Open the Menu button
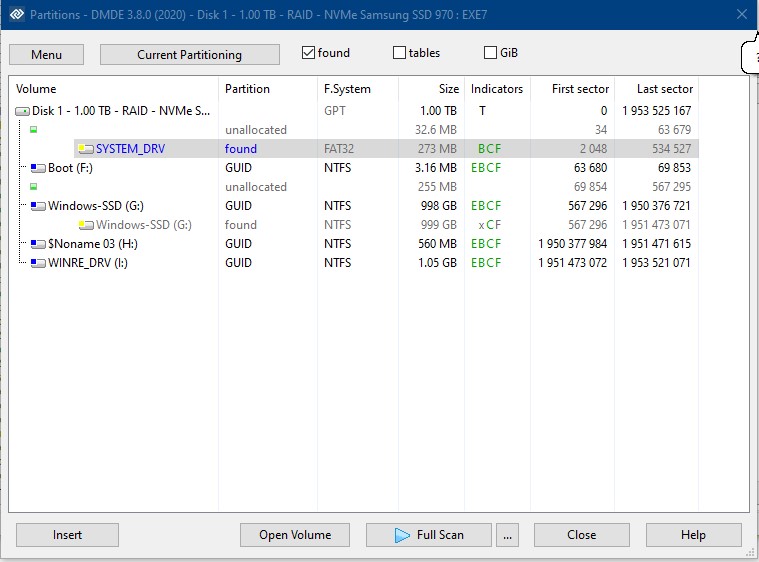 pos(46,55)
